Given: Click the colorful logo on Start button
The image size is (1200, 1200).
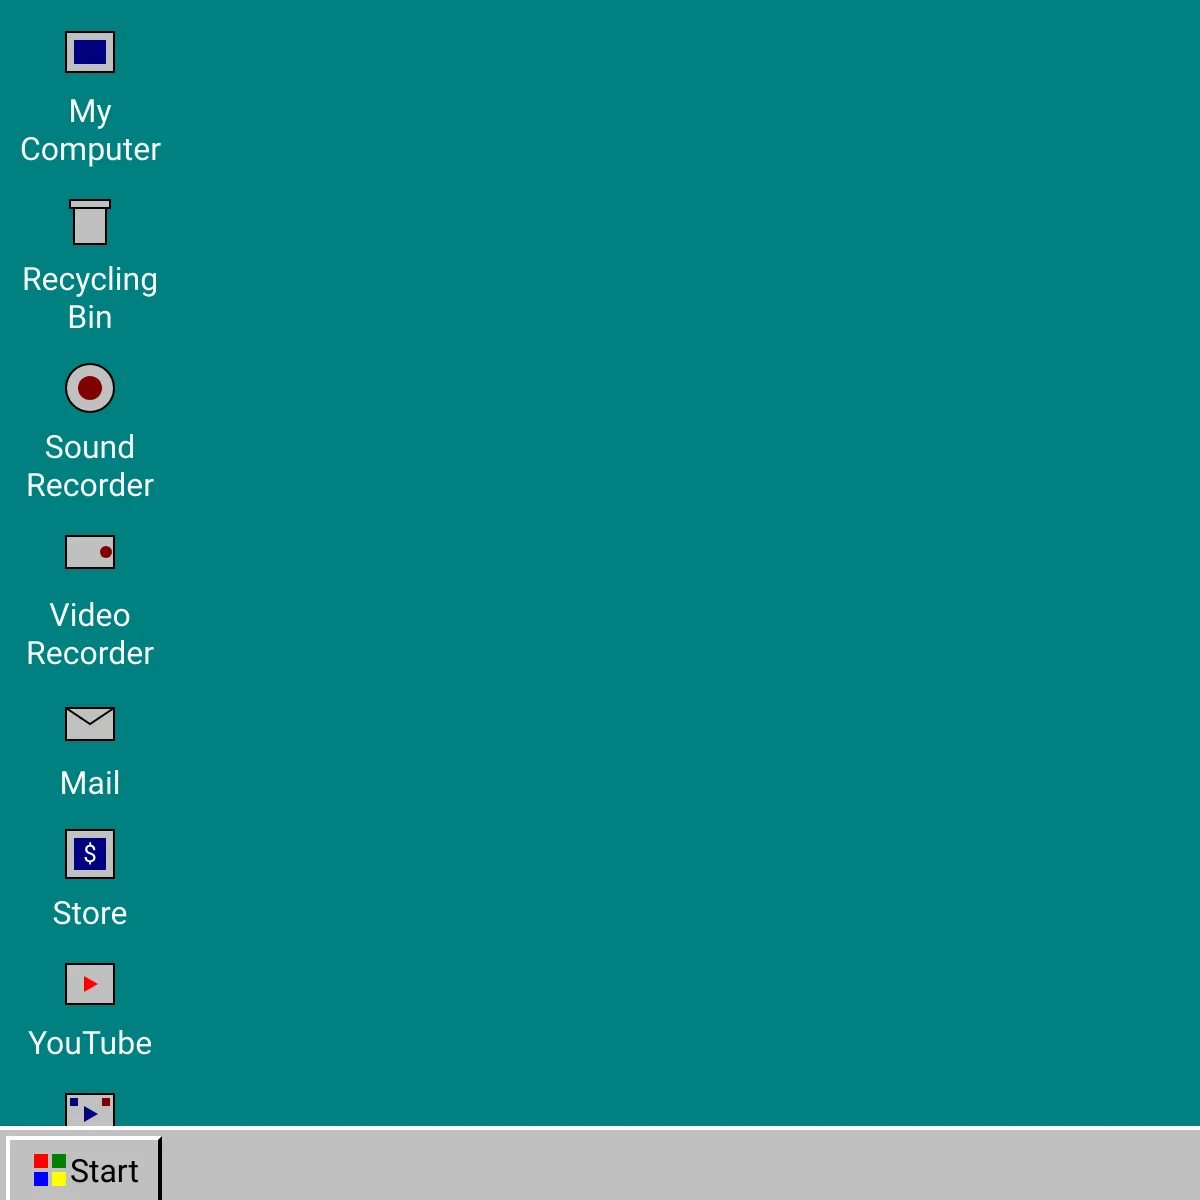Looking at the screenshot, I should [50, 1170].
